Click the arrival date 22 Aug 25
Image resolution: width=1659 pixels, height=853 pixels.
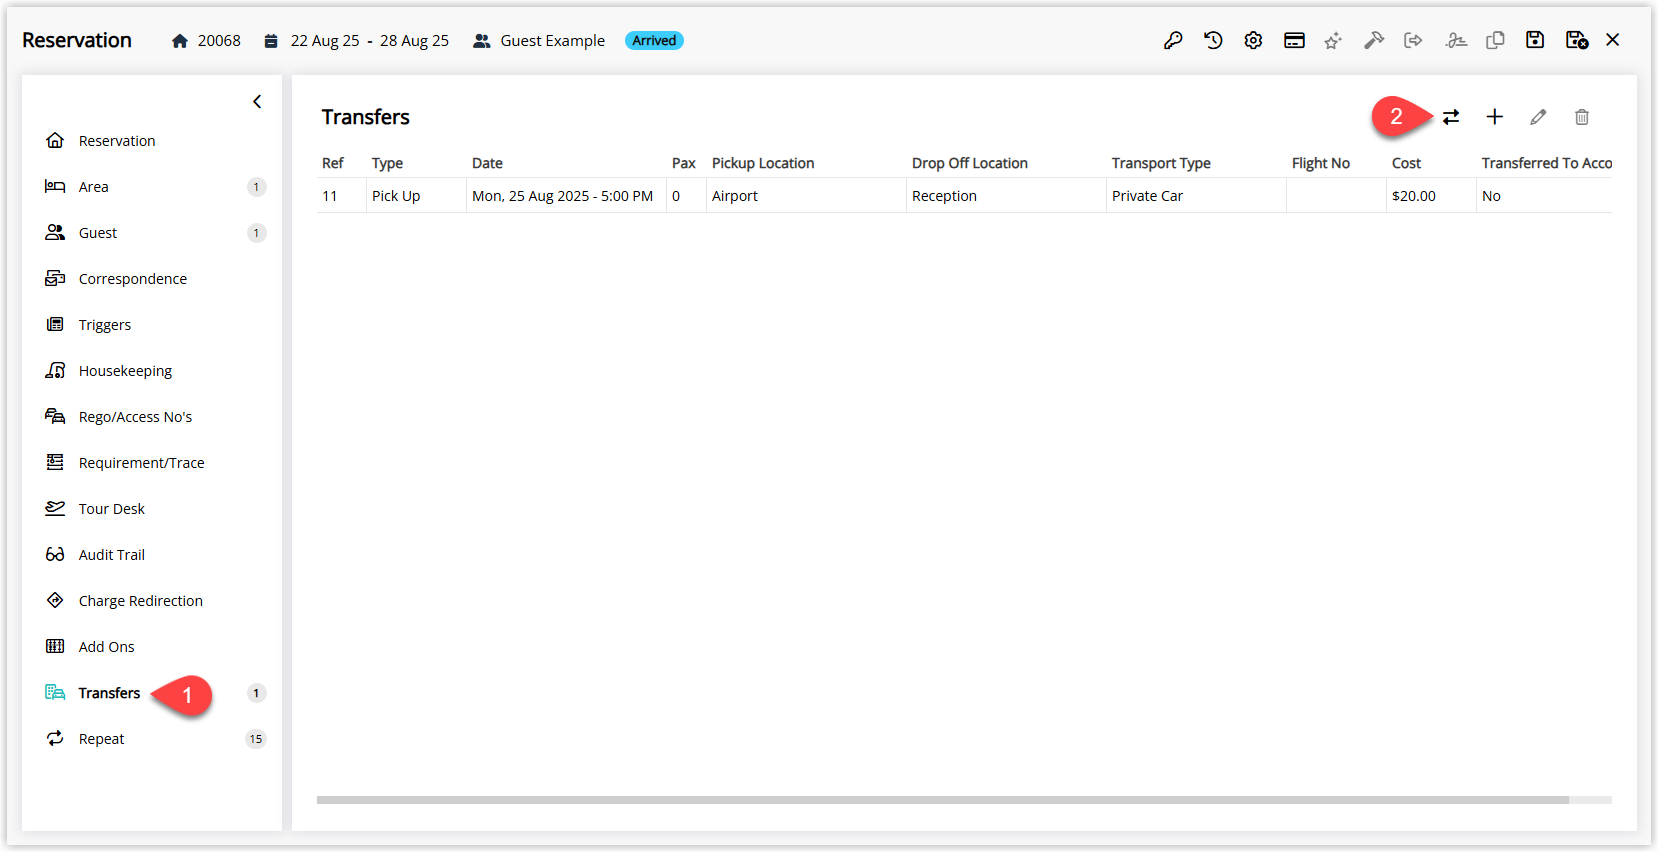pos(325,41)
